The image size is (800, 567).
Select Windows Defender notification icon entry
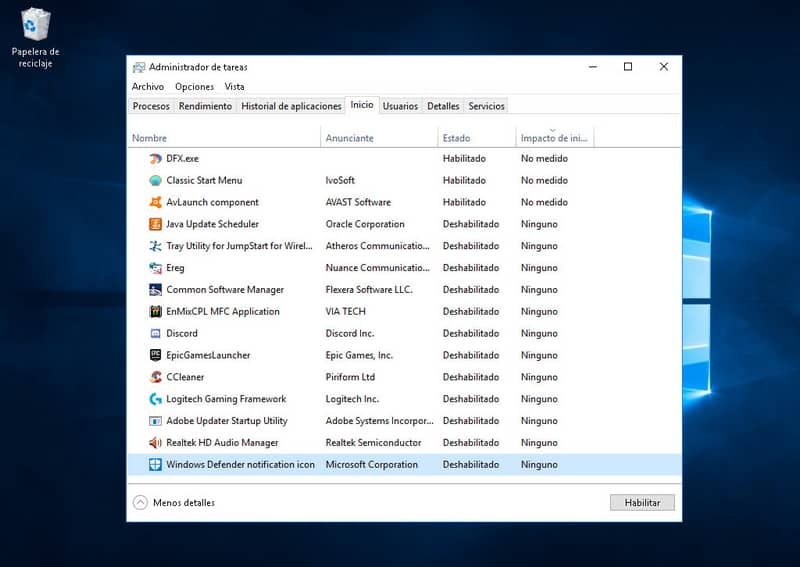(240, 464)
